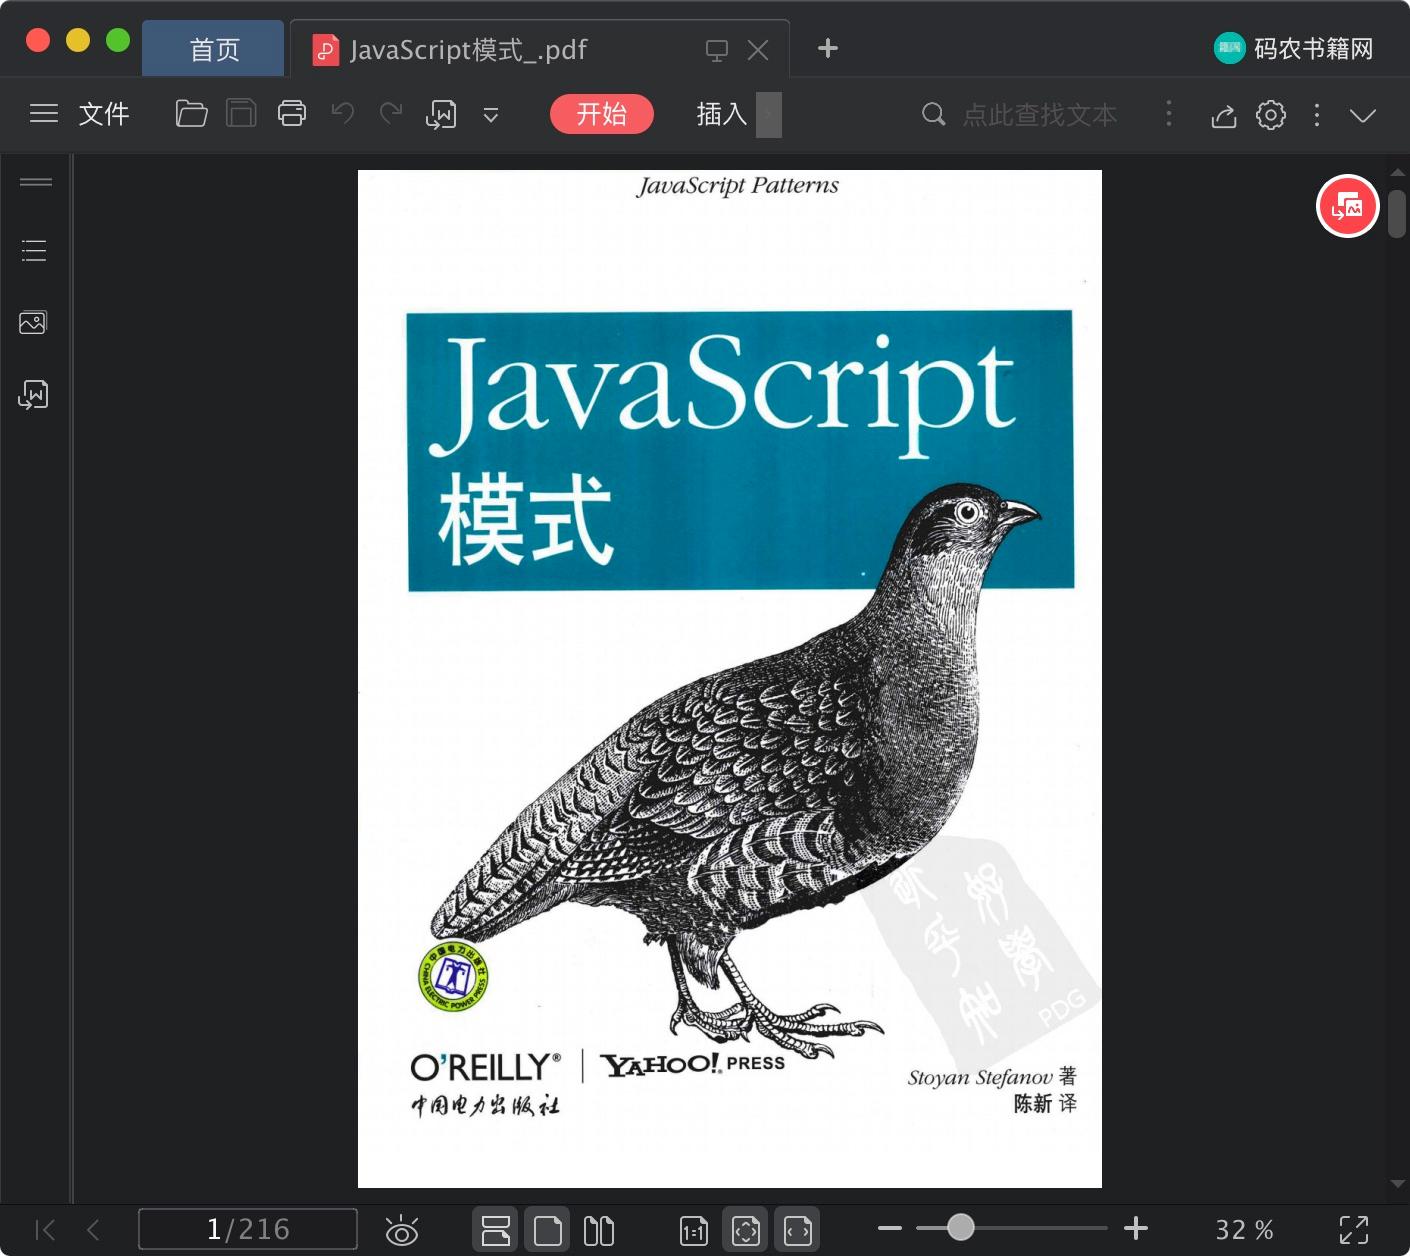Open the outline bookmarks panel icon
1410x1256 pixels.
tap(34, 250)
